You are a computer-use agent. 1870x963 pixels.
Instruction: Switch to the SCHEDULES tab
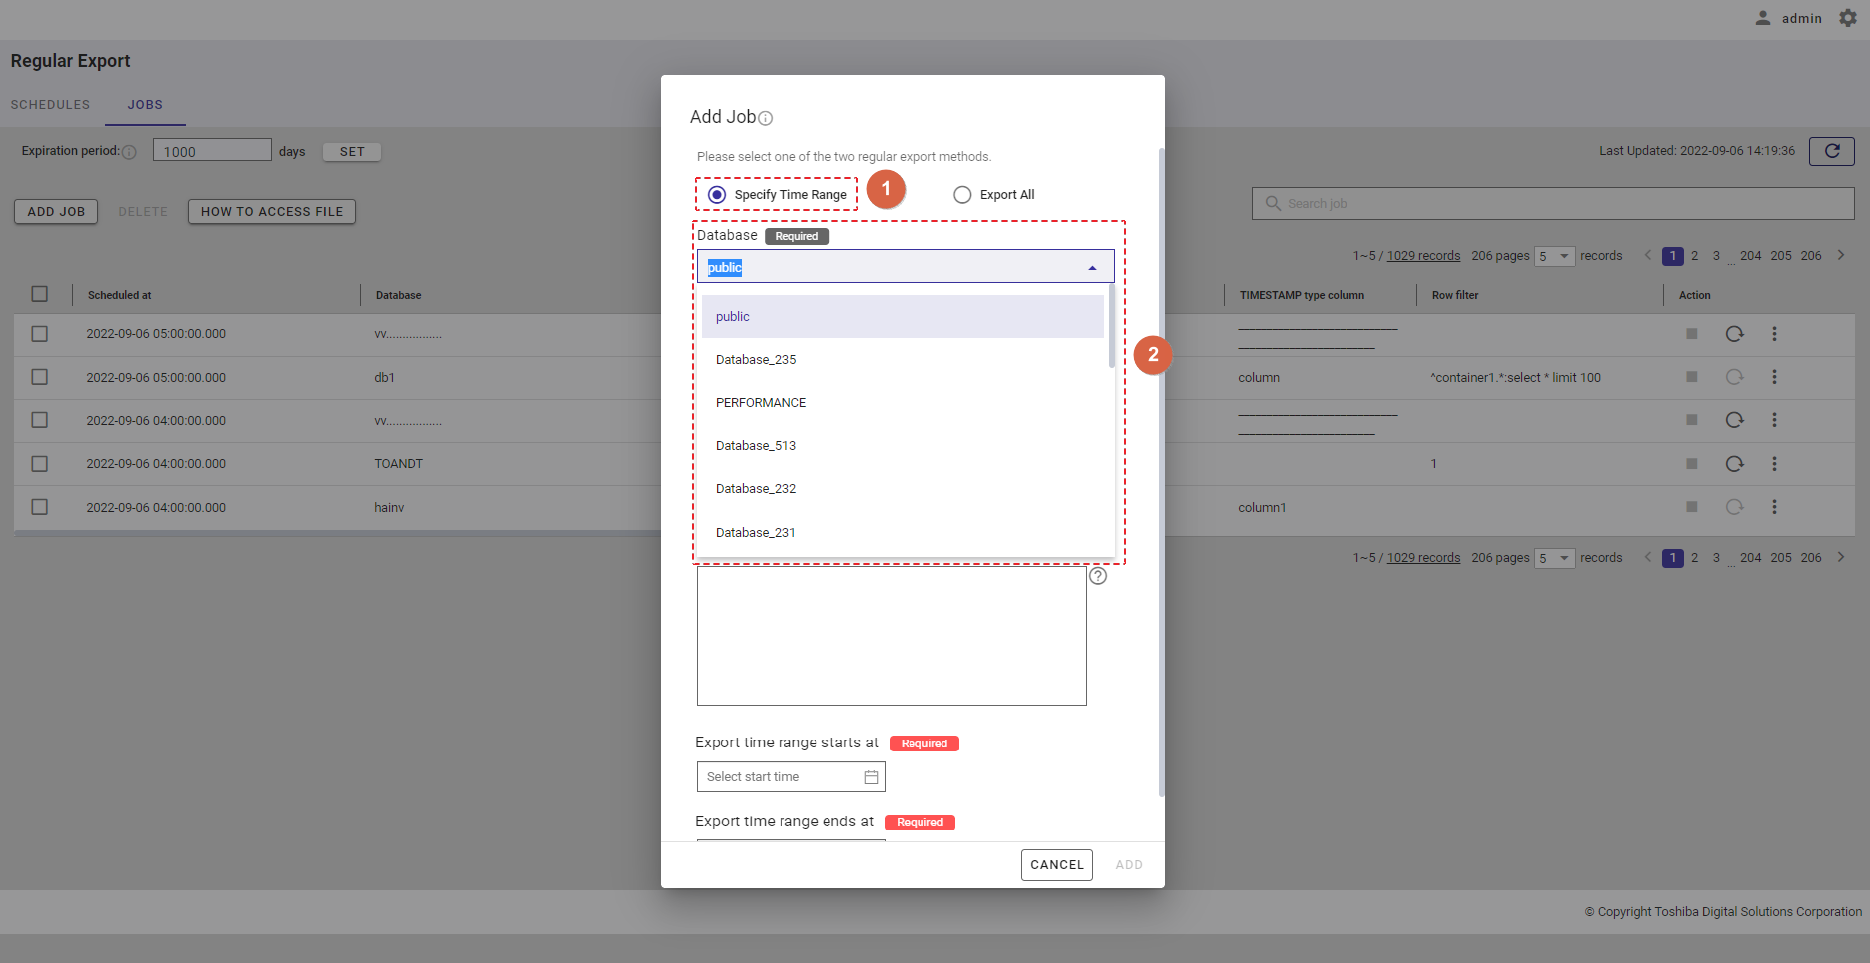point(50,105)
